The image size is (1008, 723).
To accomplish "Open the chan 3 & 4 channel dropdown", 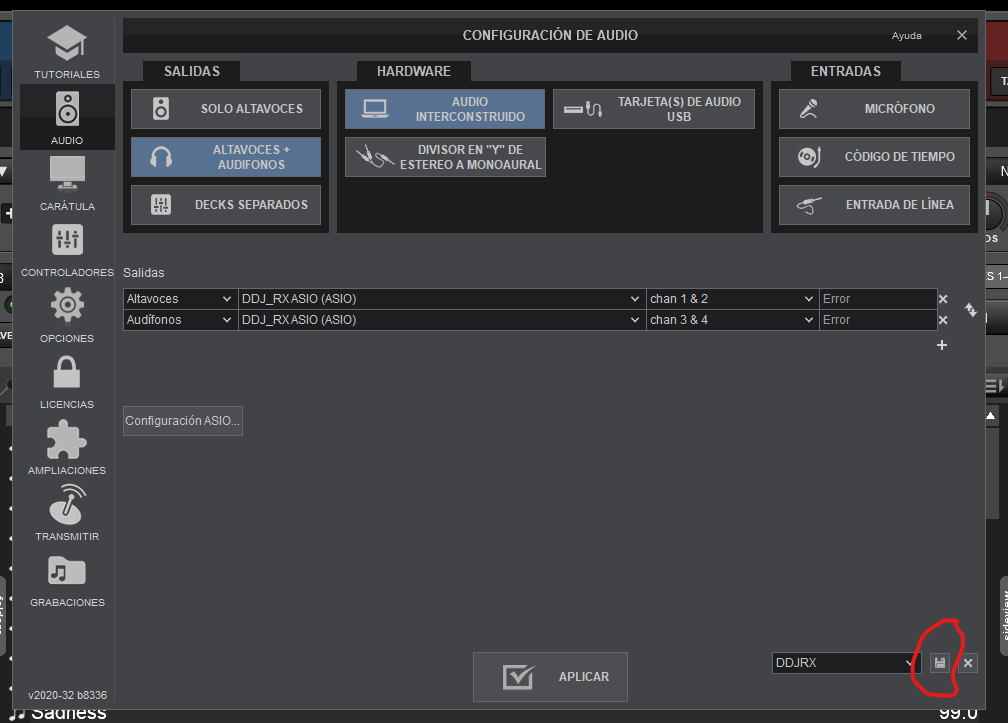I will (x=732, y=320).
